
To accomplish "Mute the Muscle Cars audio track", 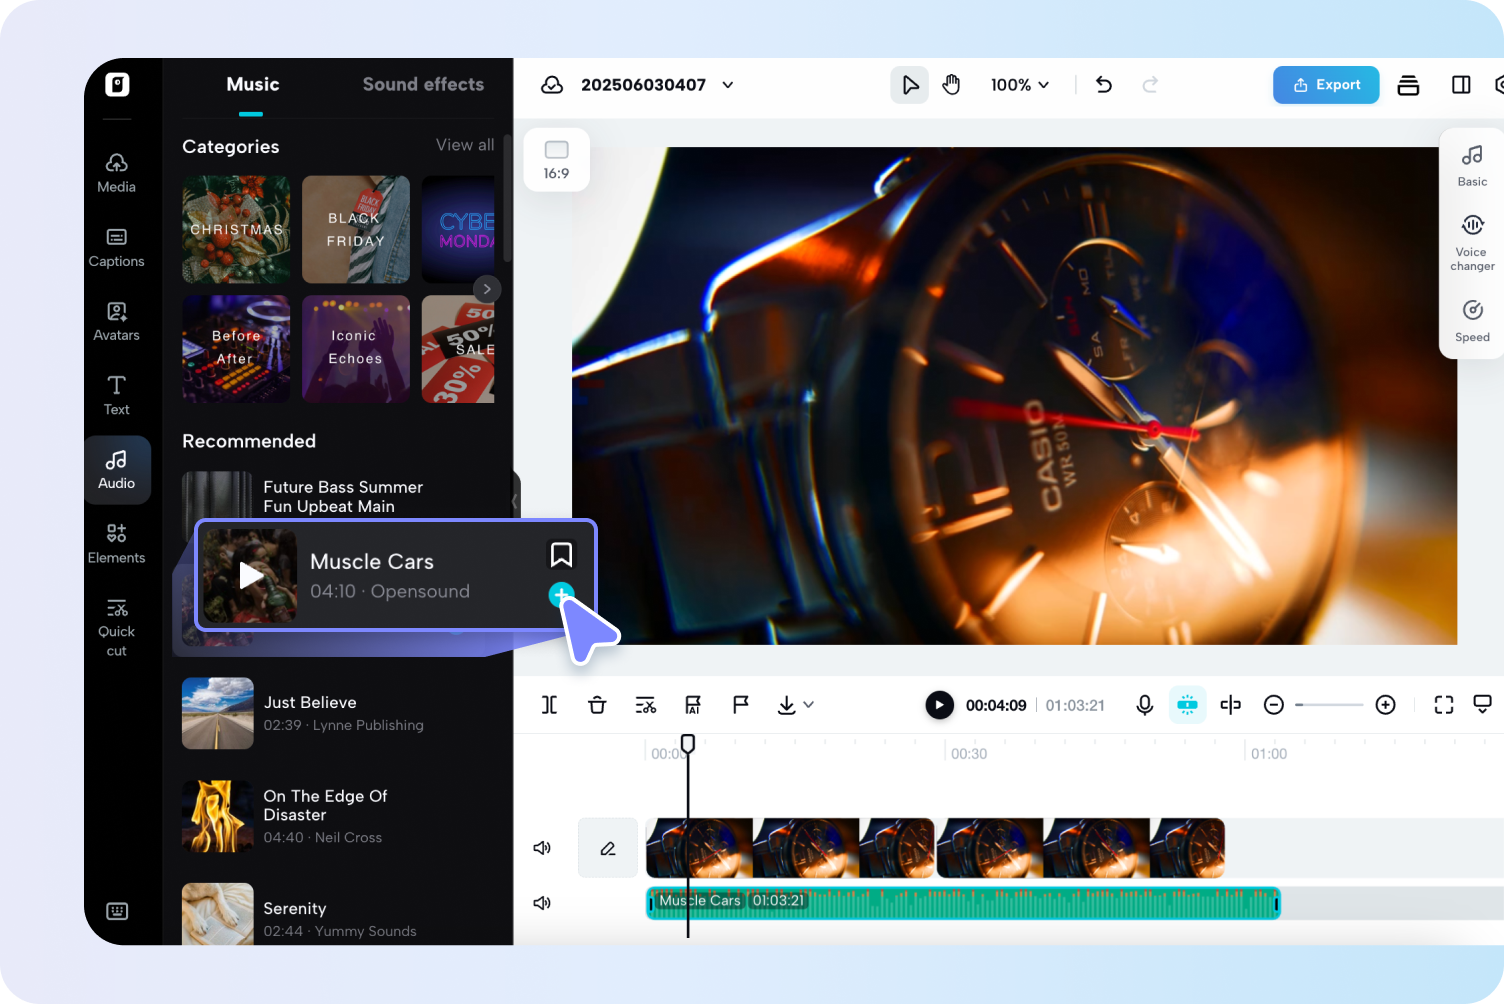I will (x=542, y=903).
